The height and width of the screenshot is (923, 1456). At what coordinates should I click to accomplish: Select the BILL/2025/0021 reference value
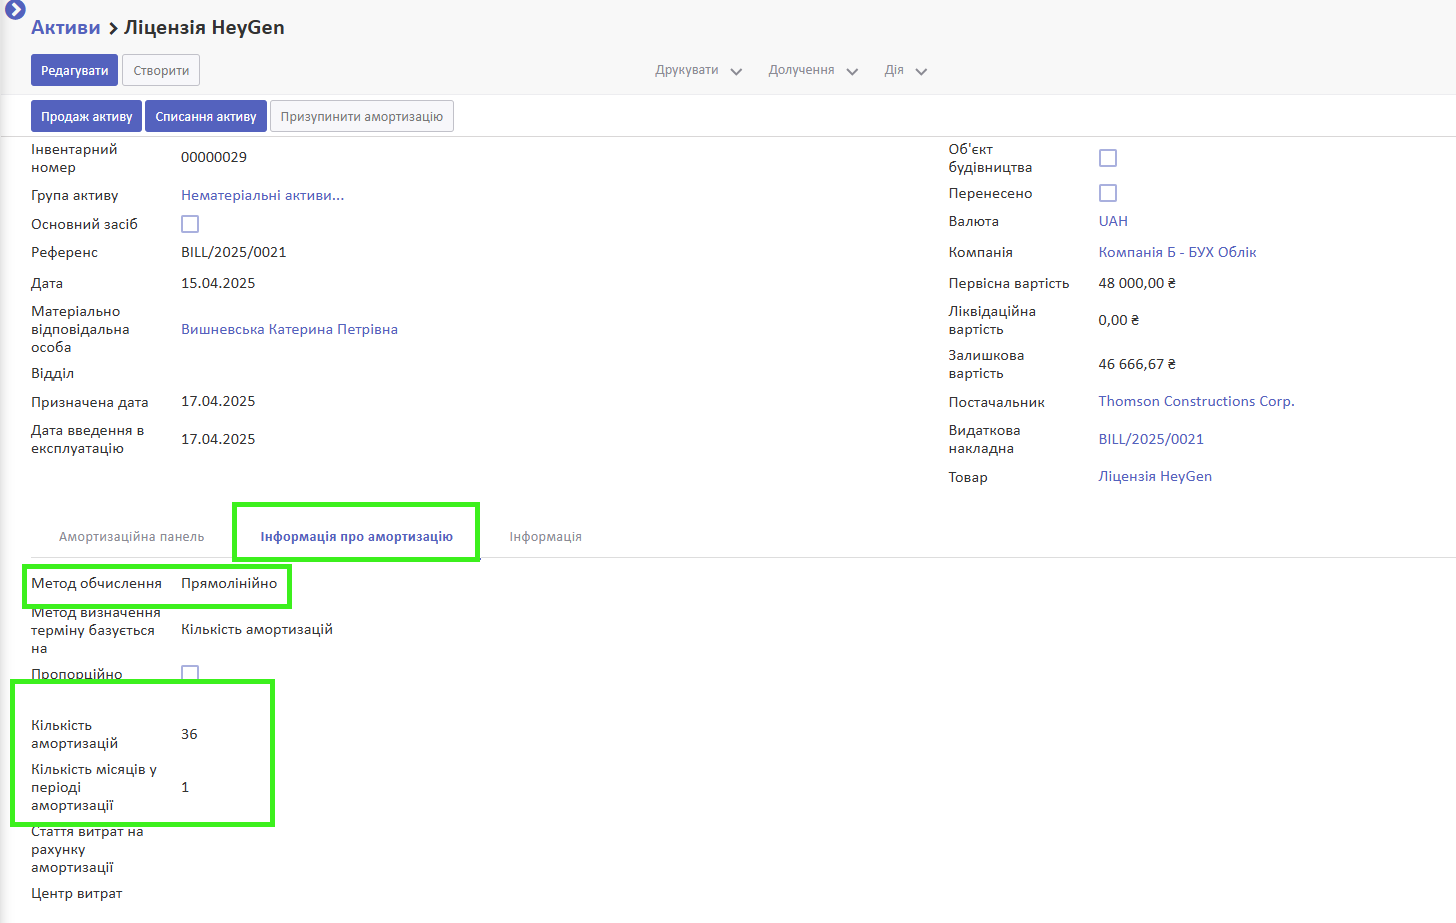coord(234,253)
